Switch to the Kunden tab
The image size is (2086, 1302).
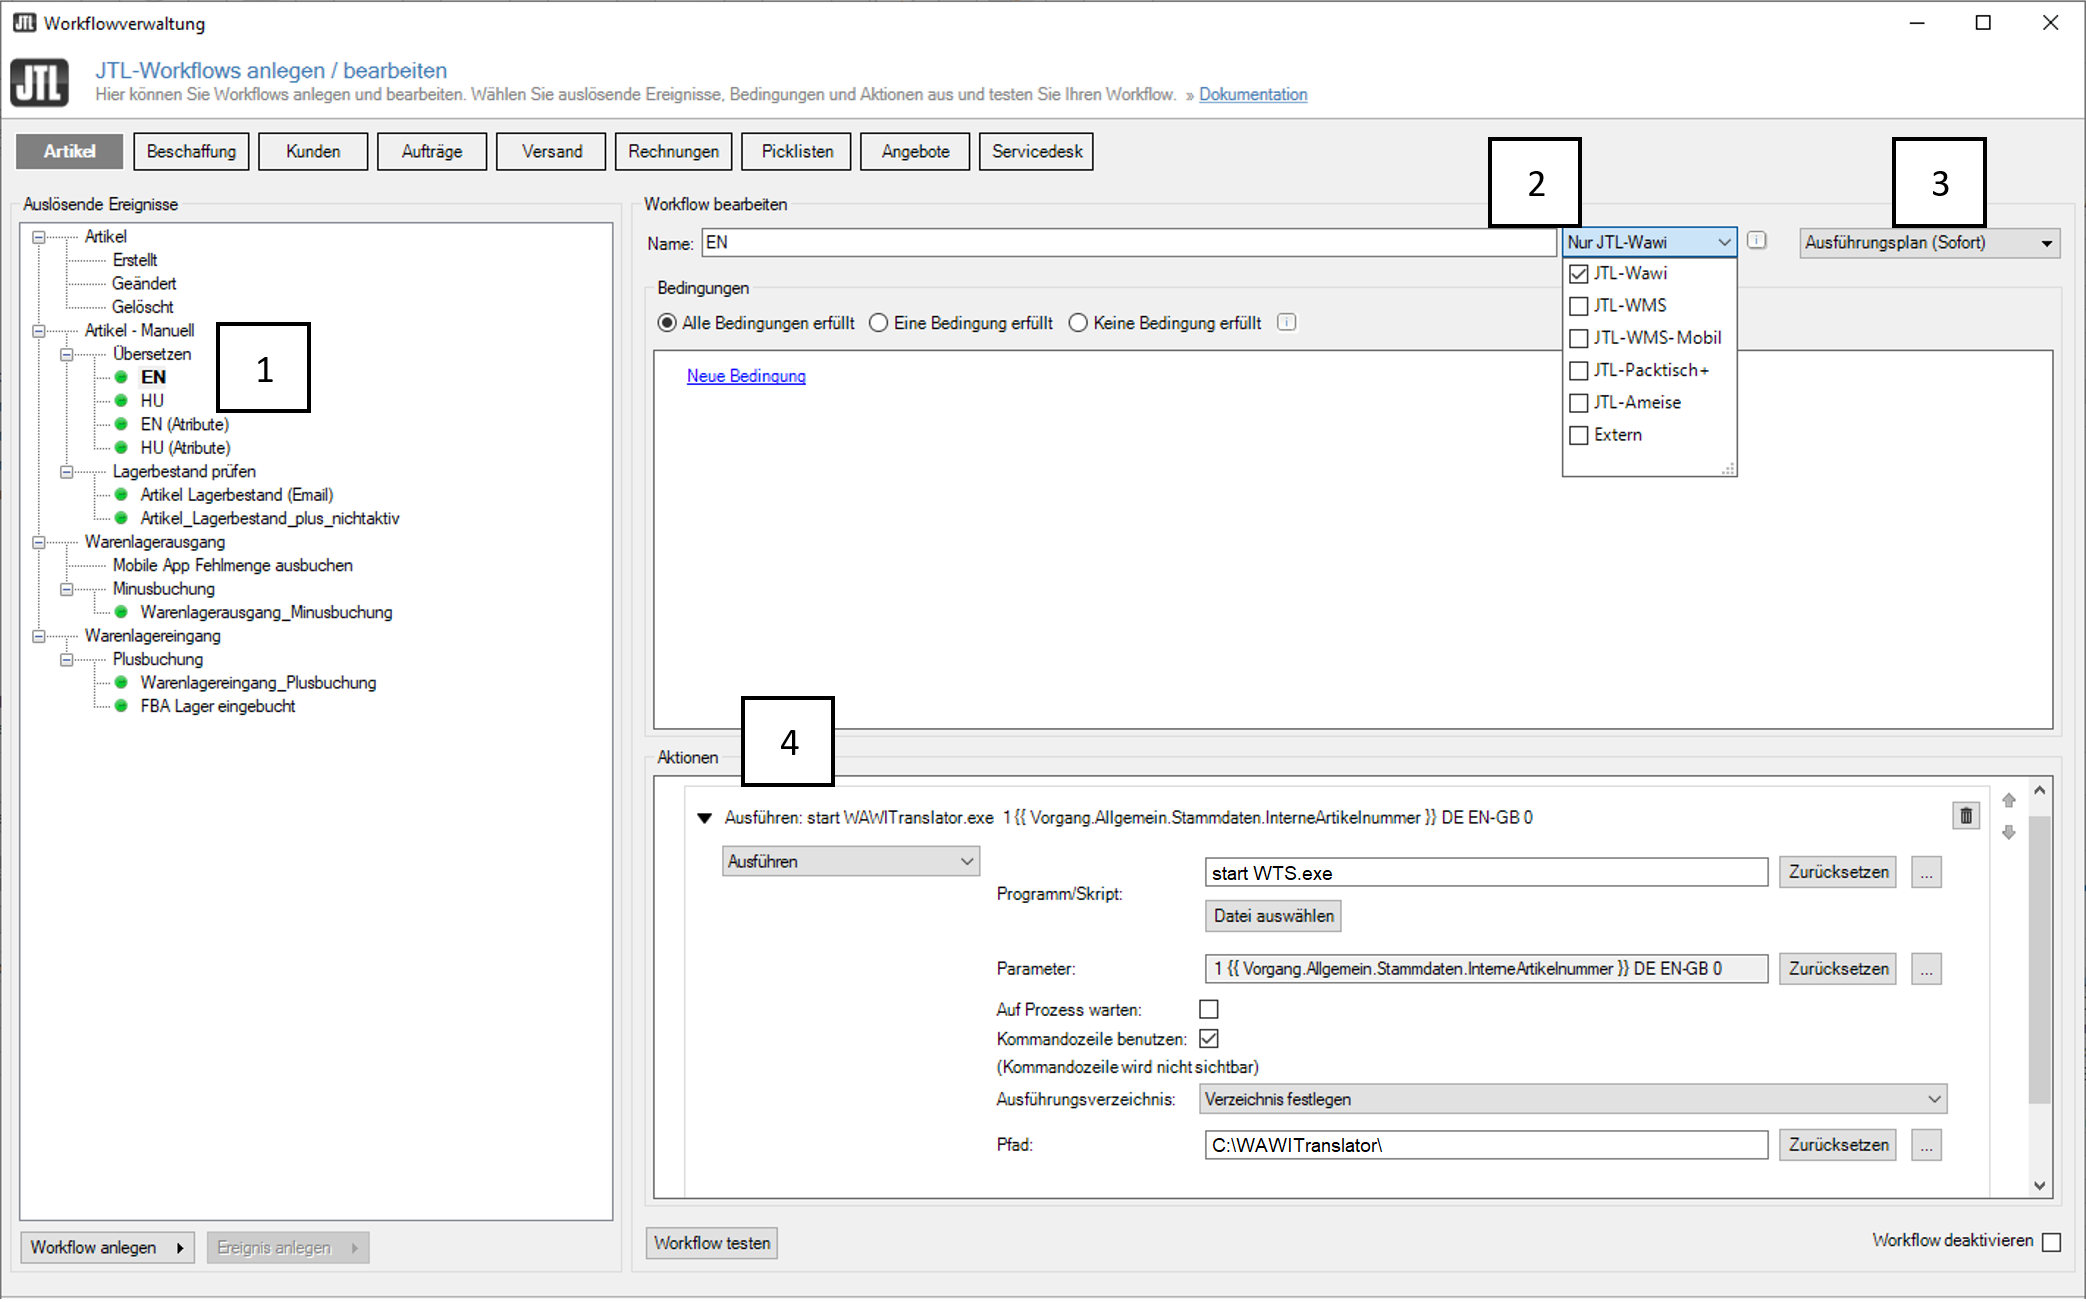tap(313, 151)
